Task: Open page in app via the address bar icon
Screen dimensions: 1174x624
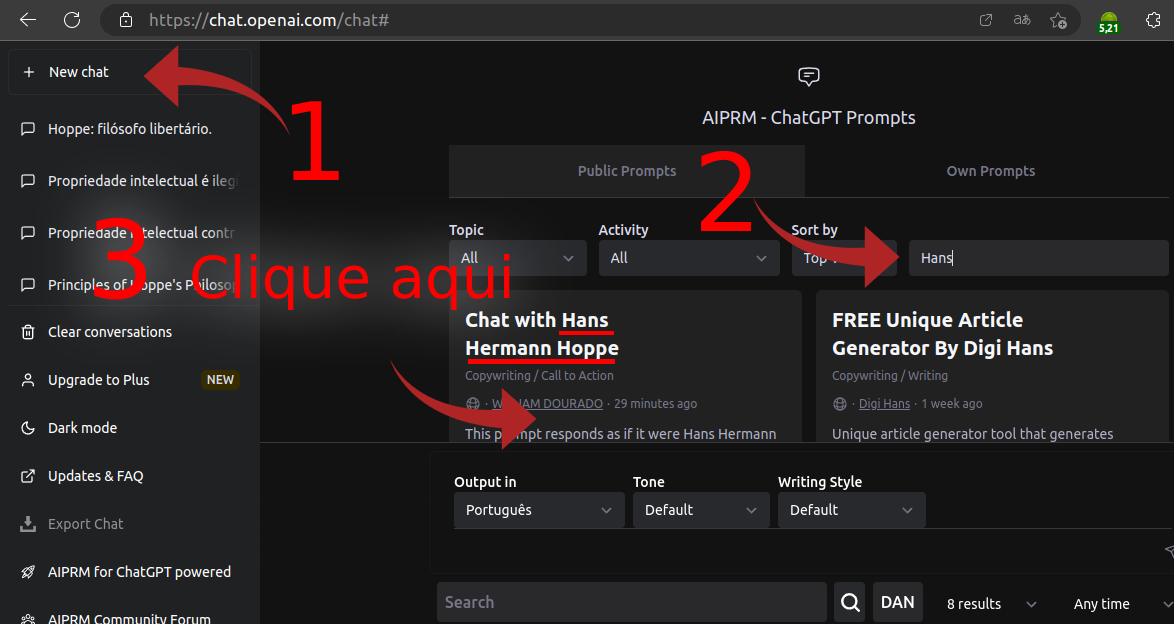Action: (986, 20)
